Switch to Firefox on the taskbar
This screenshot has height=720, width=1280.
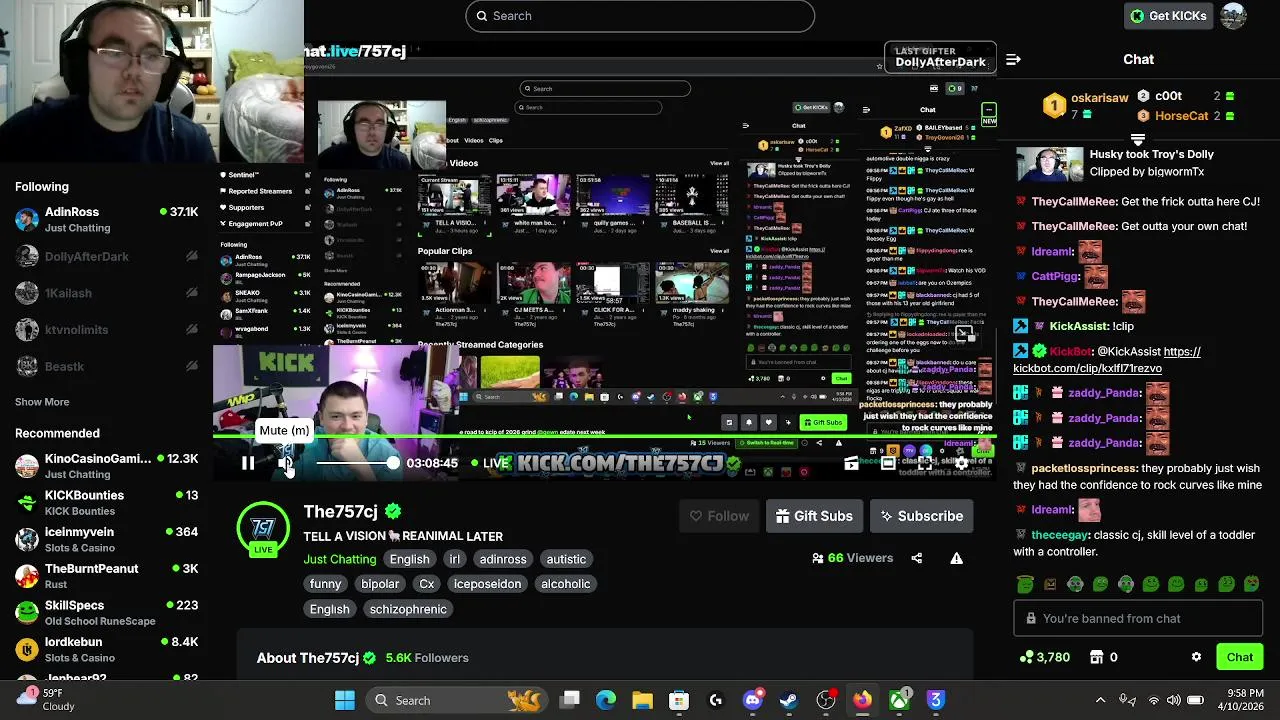click(x=862, y=700)
